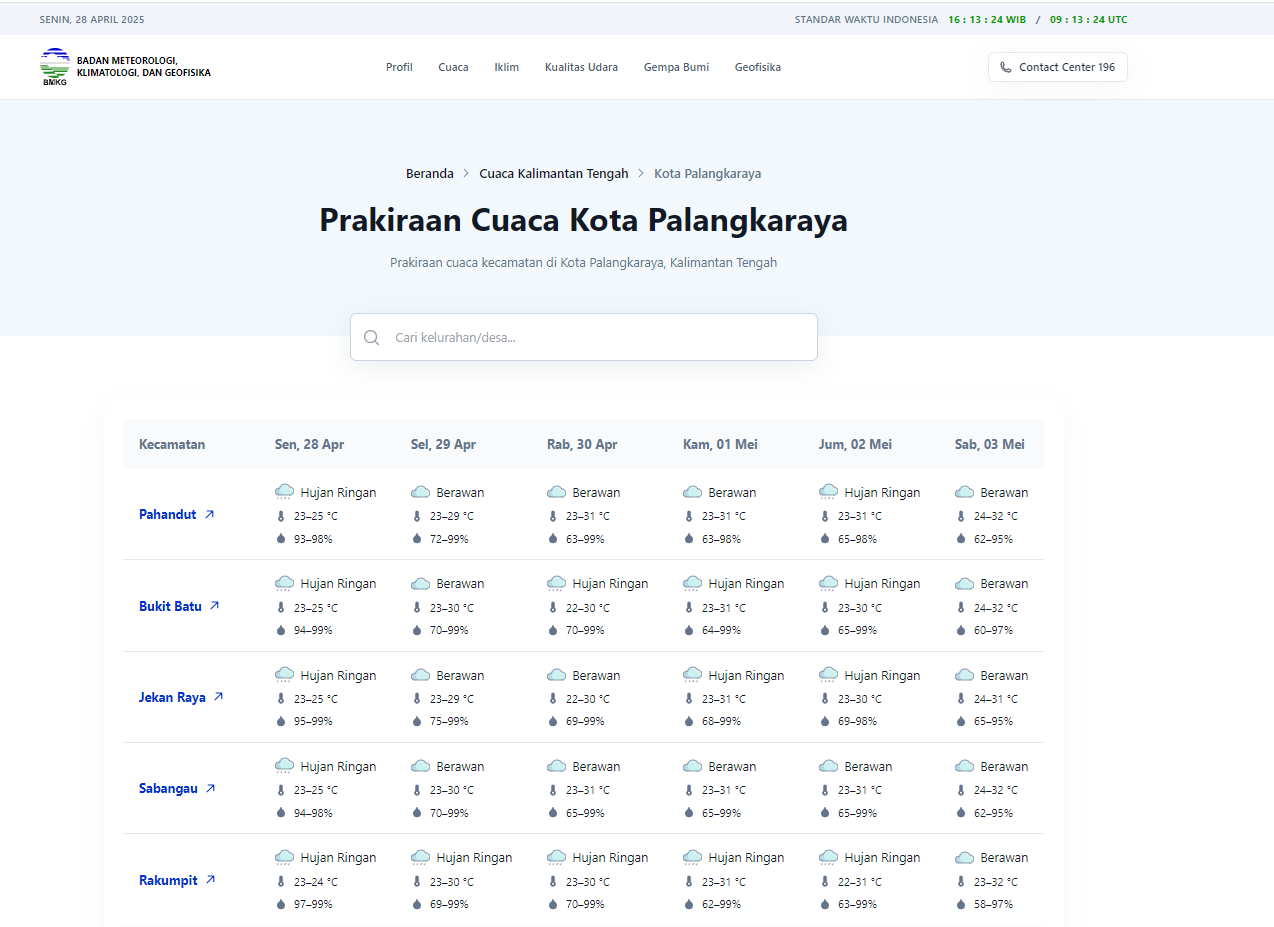Go to Beranda breadcrumb link
Viewport: 1274px width, 927px height.
[x=429, y=173]
